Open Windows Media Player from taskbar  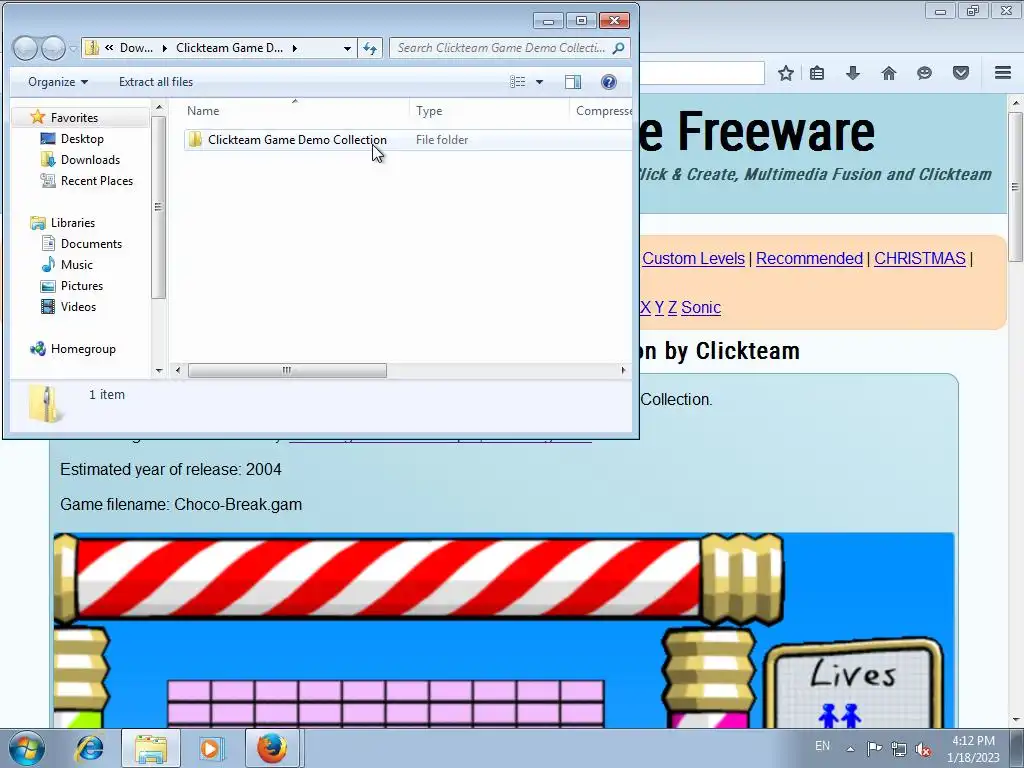click(210, 748)
